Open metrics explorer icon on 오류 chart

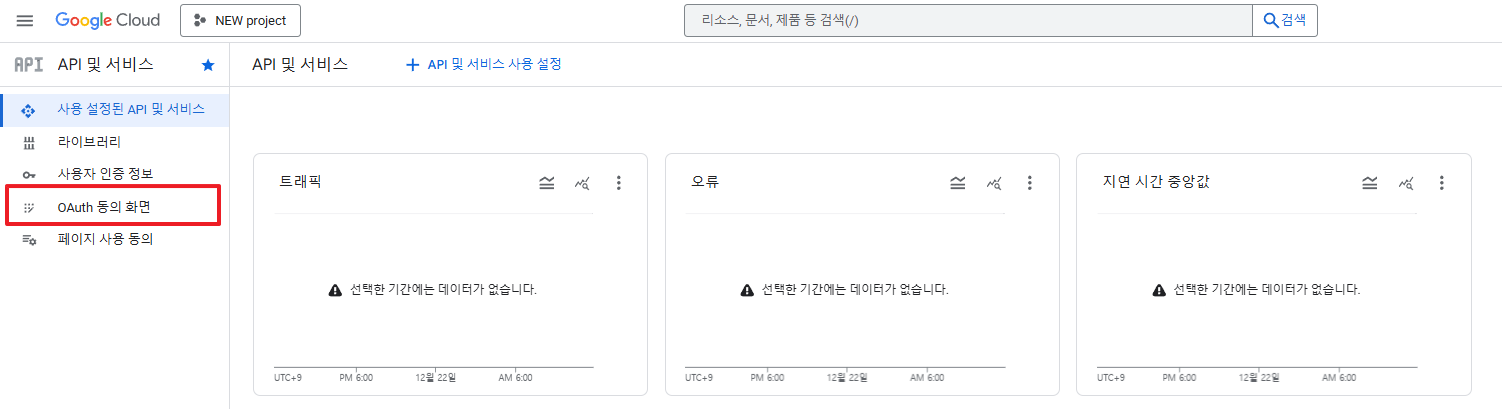[x=994, y=183]
